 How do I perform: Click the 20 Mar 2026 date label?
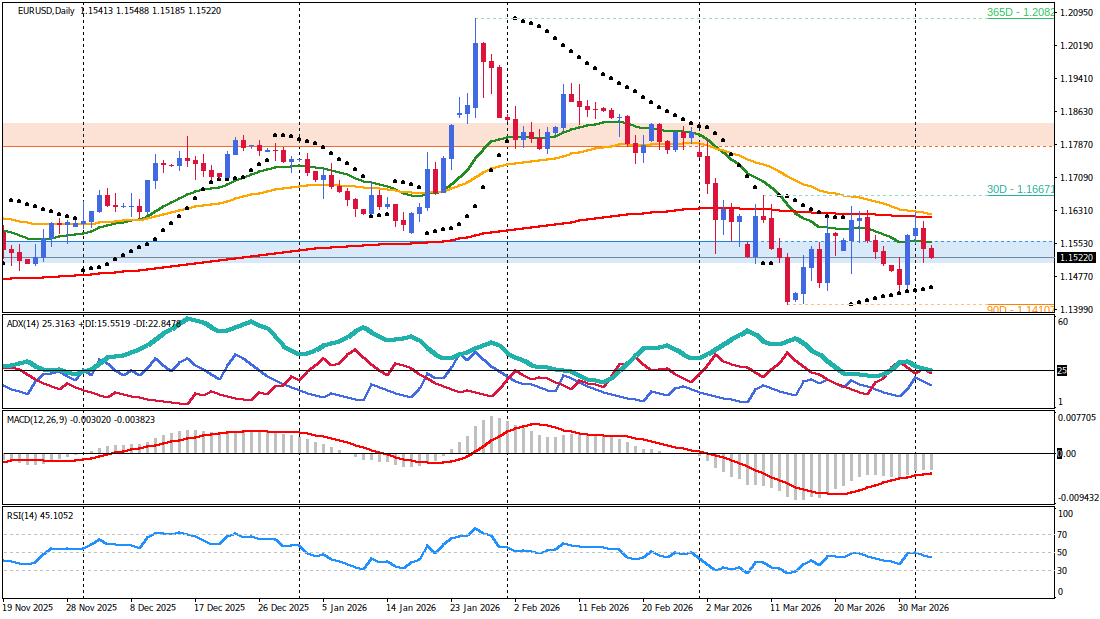(859, 608)
